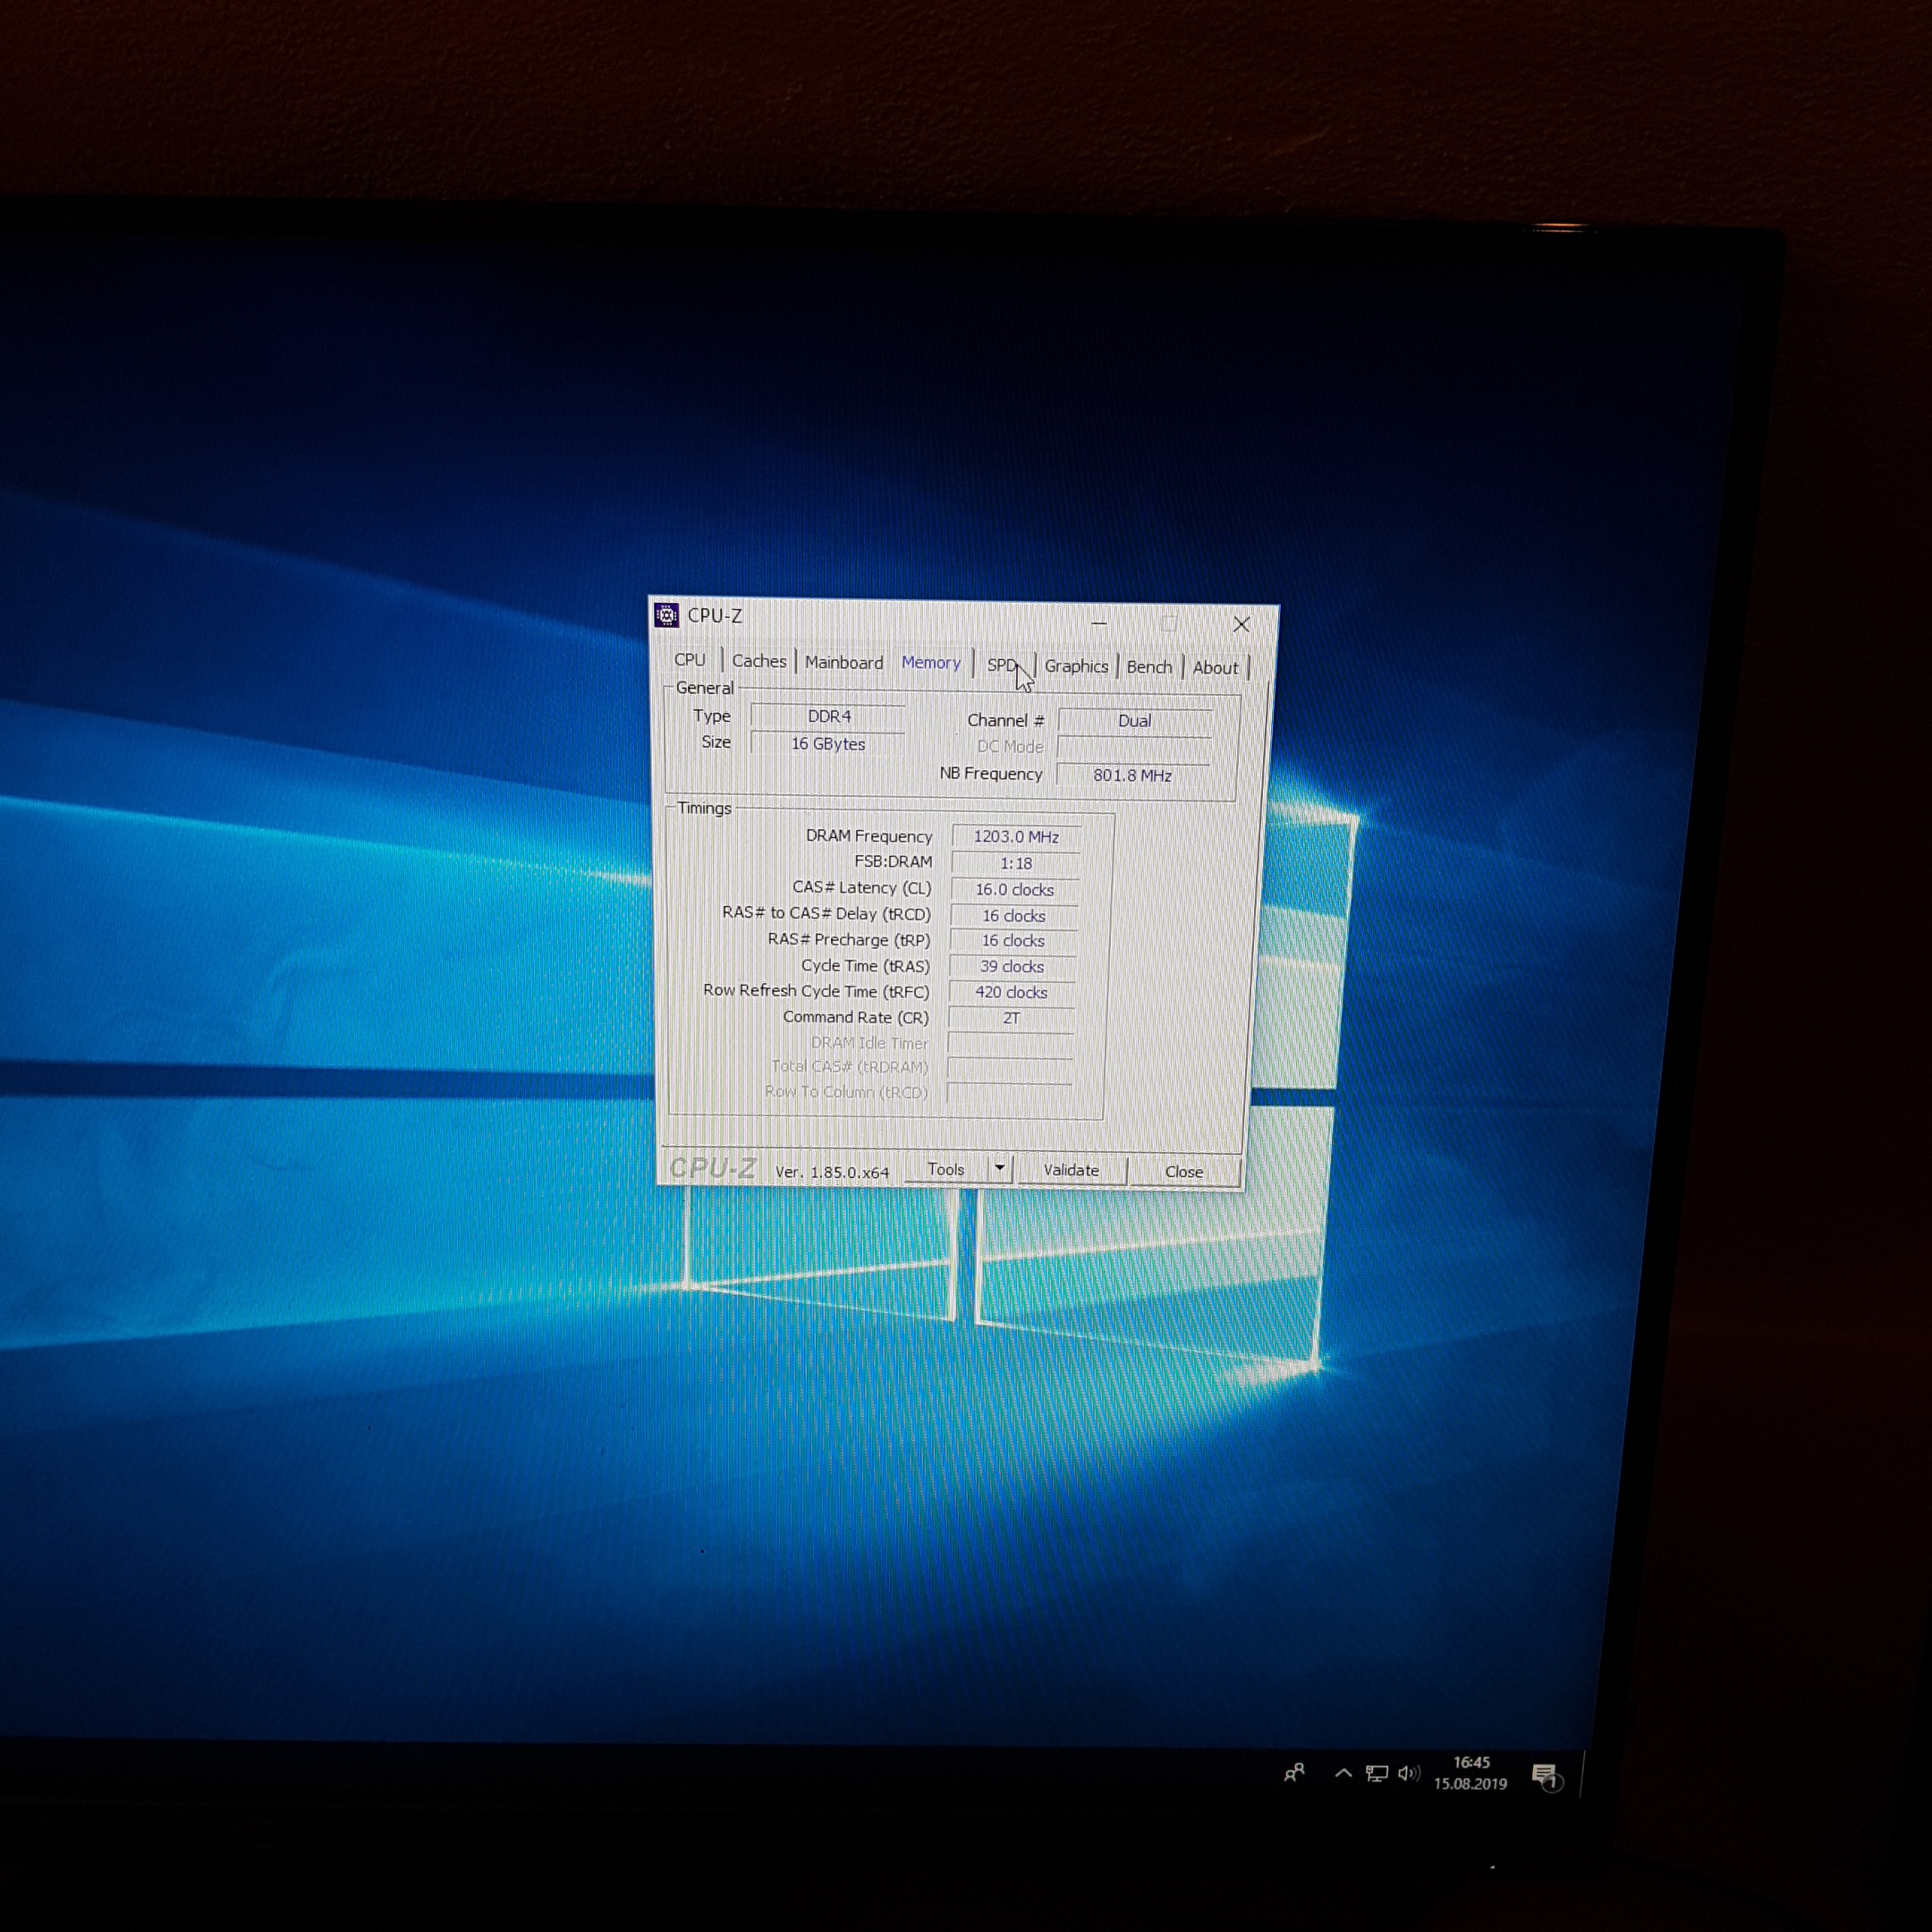Click the tRAS 39 clocks value
1932x1932 pixels.
coord(1012,967)
